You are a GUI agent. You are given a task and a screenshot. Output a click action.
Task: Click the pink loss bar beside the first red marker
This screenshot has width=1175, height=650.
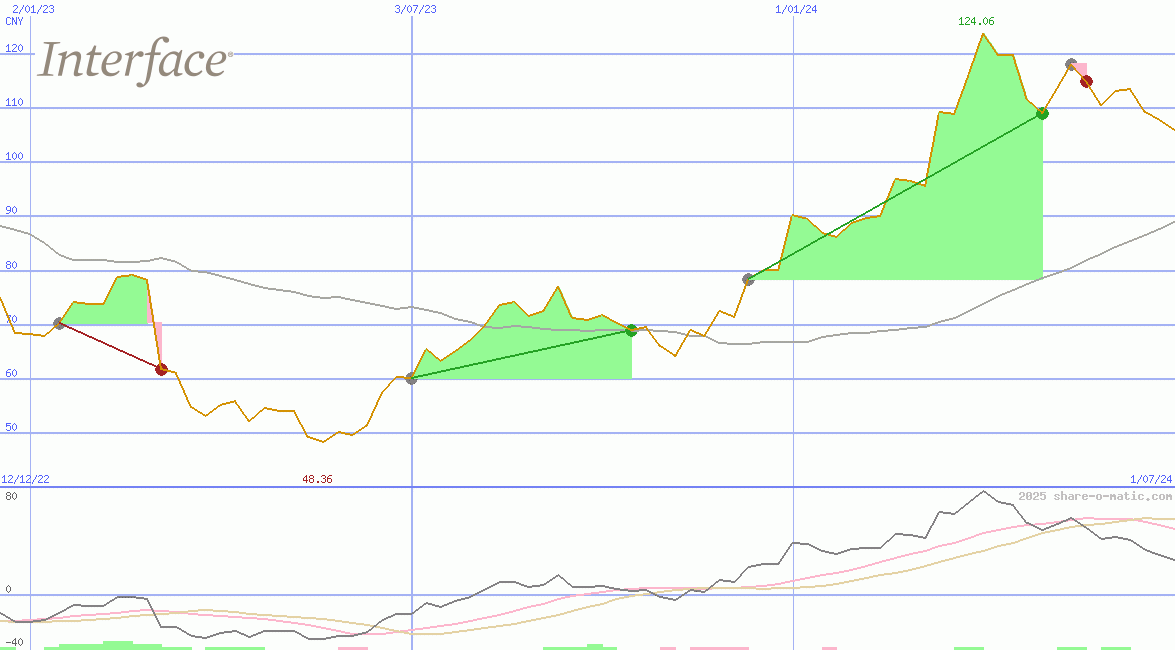(x=156, y=340)
